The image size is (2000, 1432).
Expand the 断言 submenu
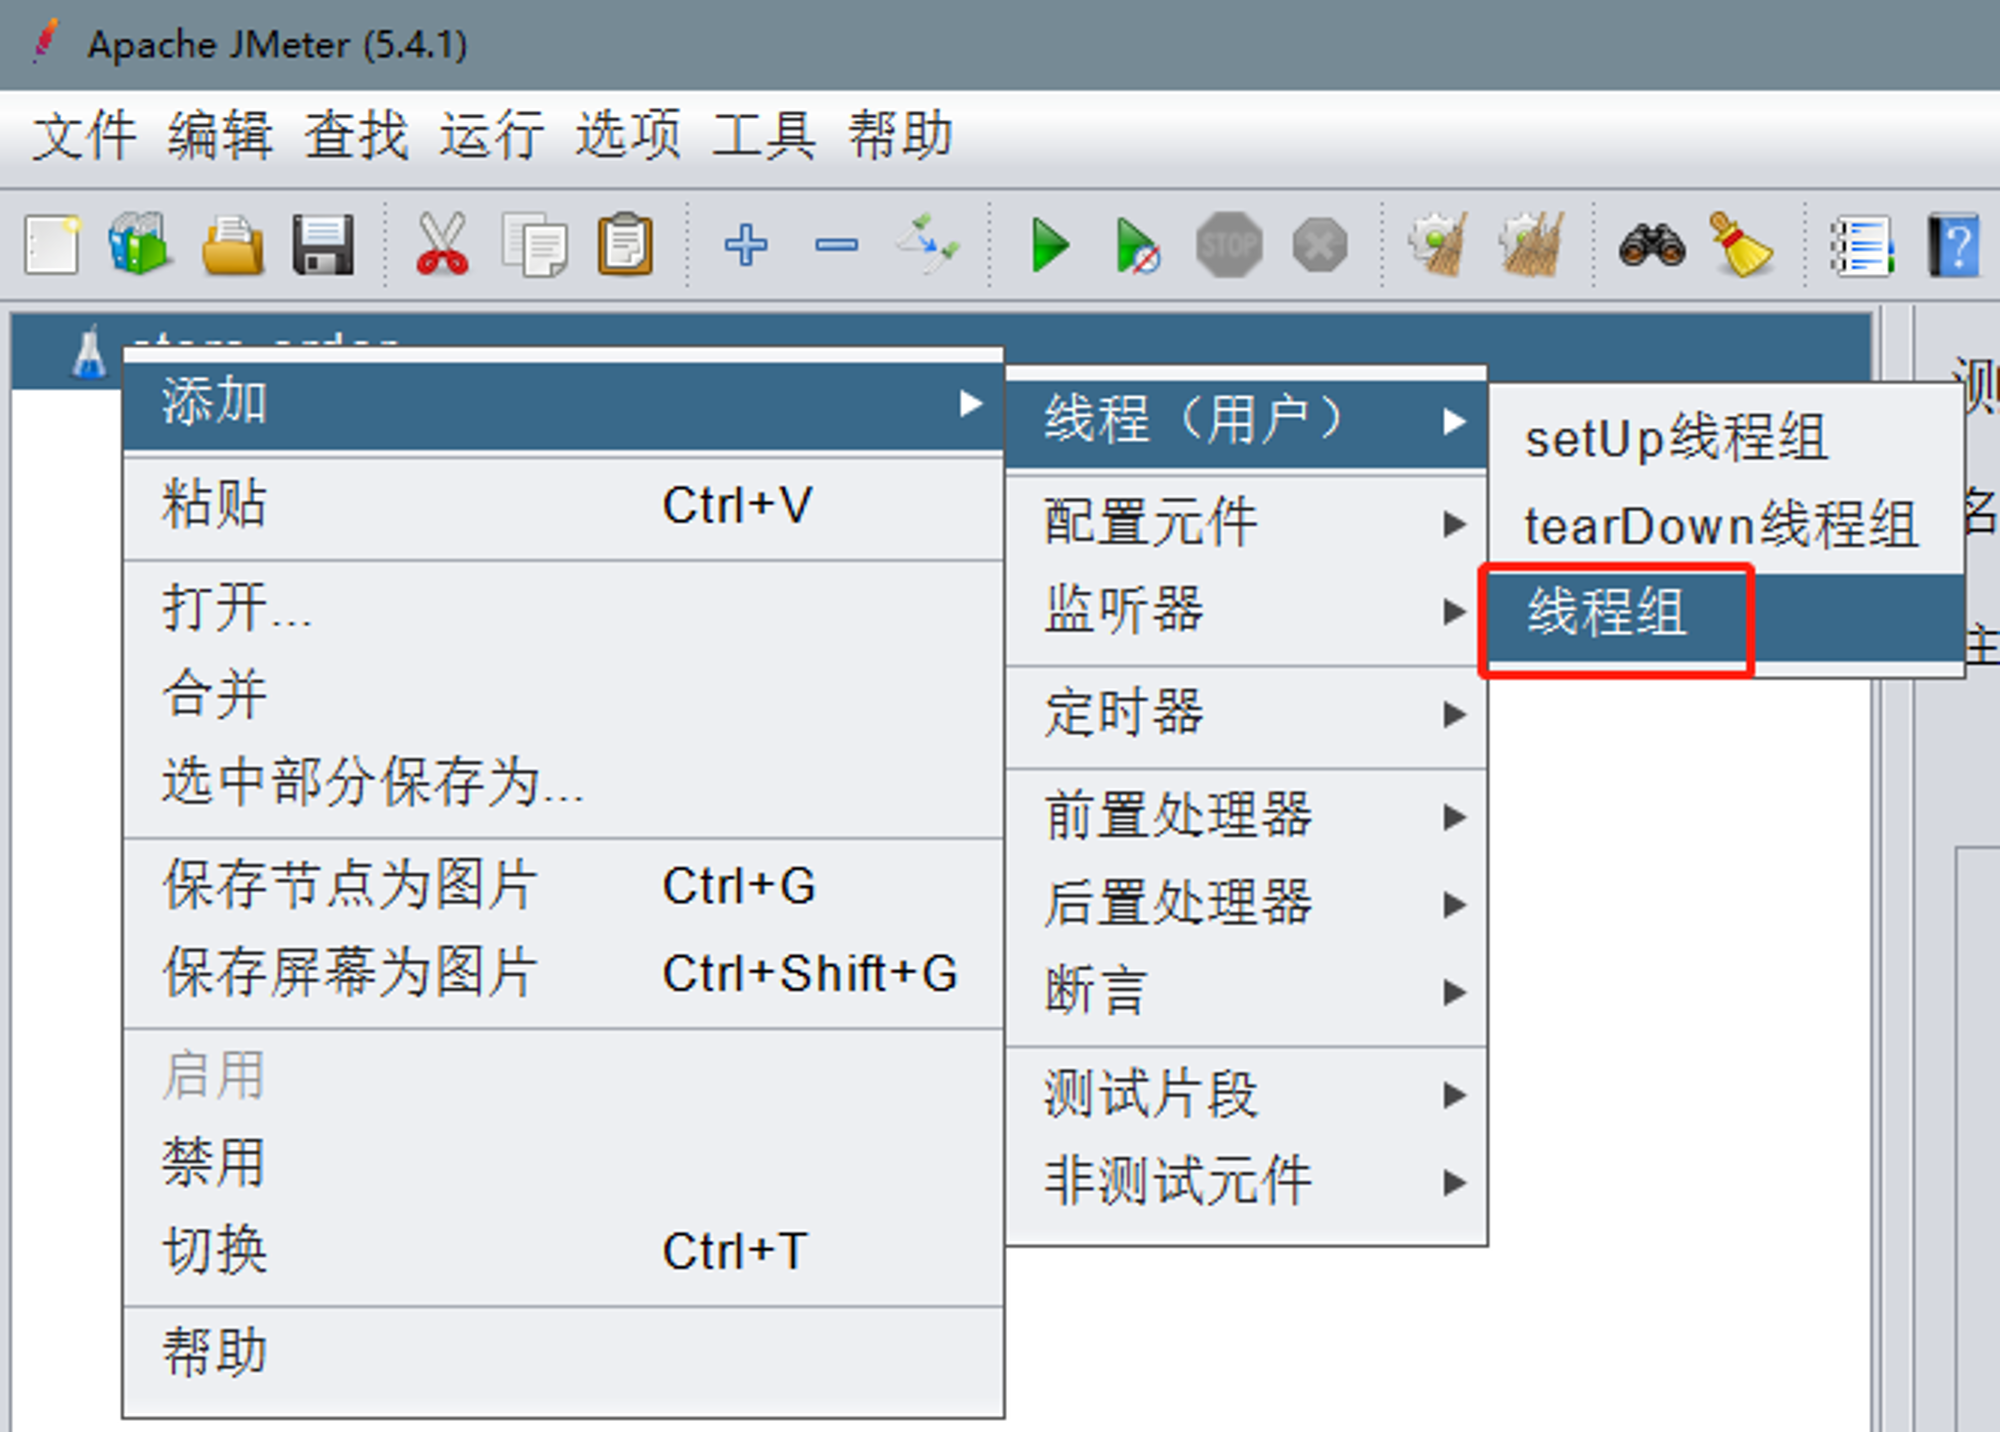point(1246,991)
